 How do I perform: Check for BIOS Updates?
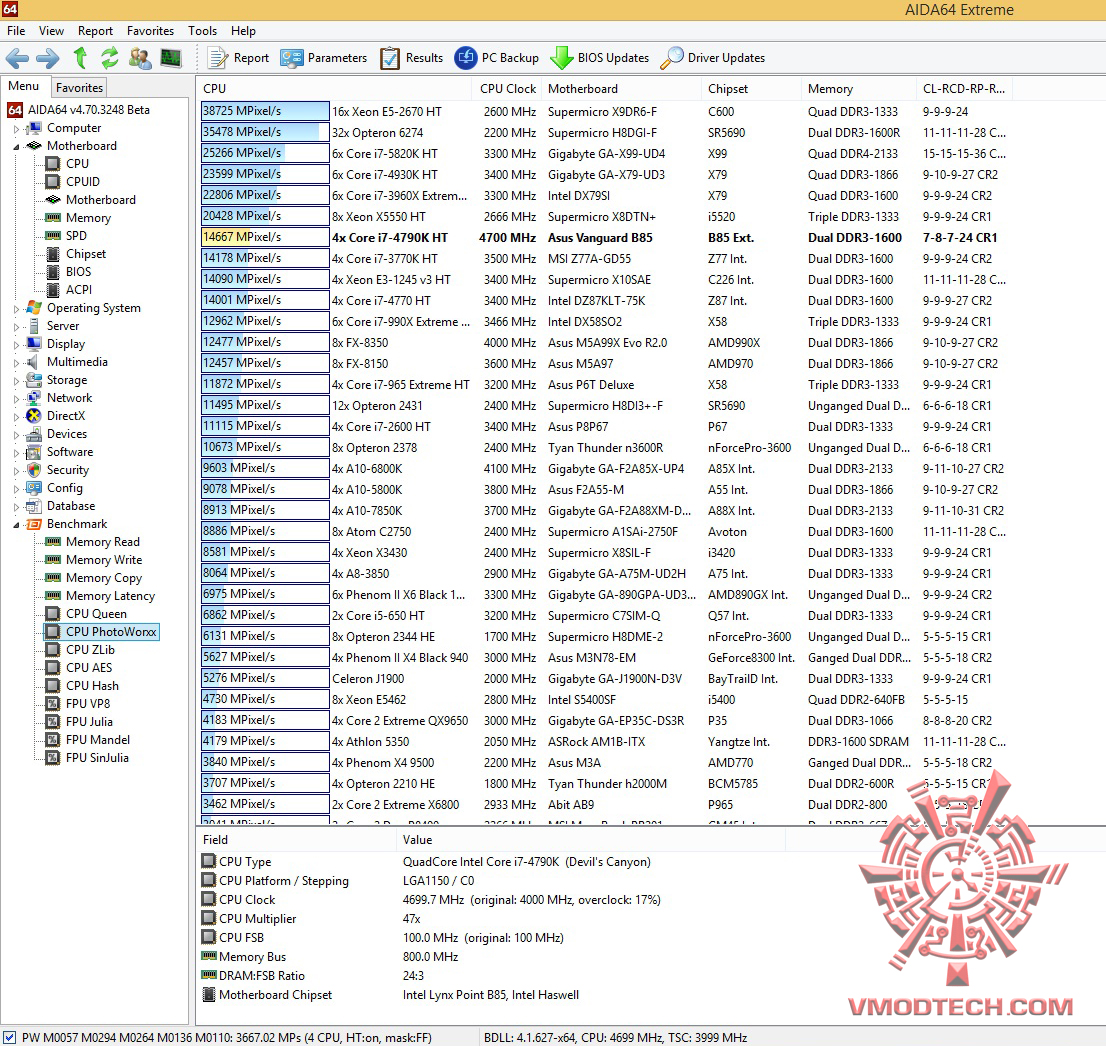coord(600,58)
